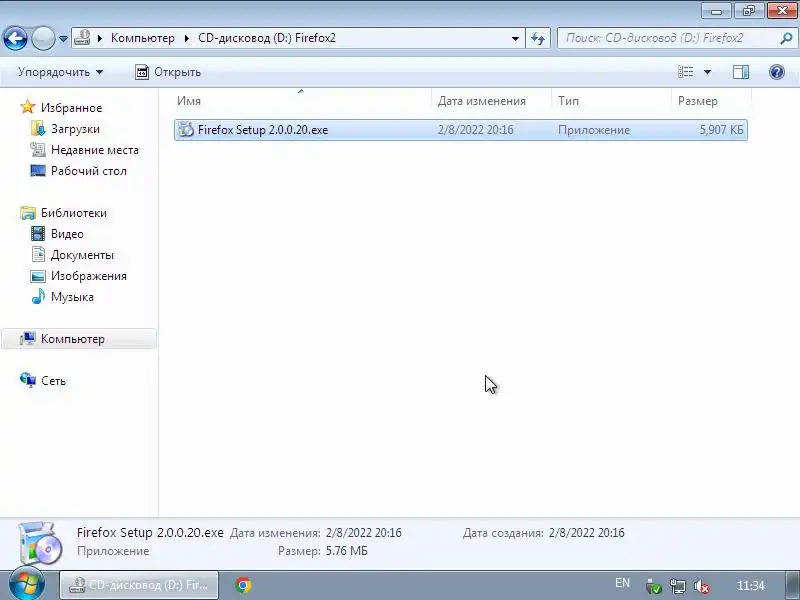
Task: Click safely remove hardware tray icon
Action: click(x=654, y=587)
